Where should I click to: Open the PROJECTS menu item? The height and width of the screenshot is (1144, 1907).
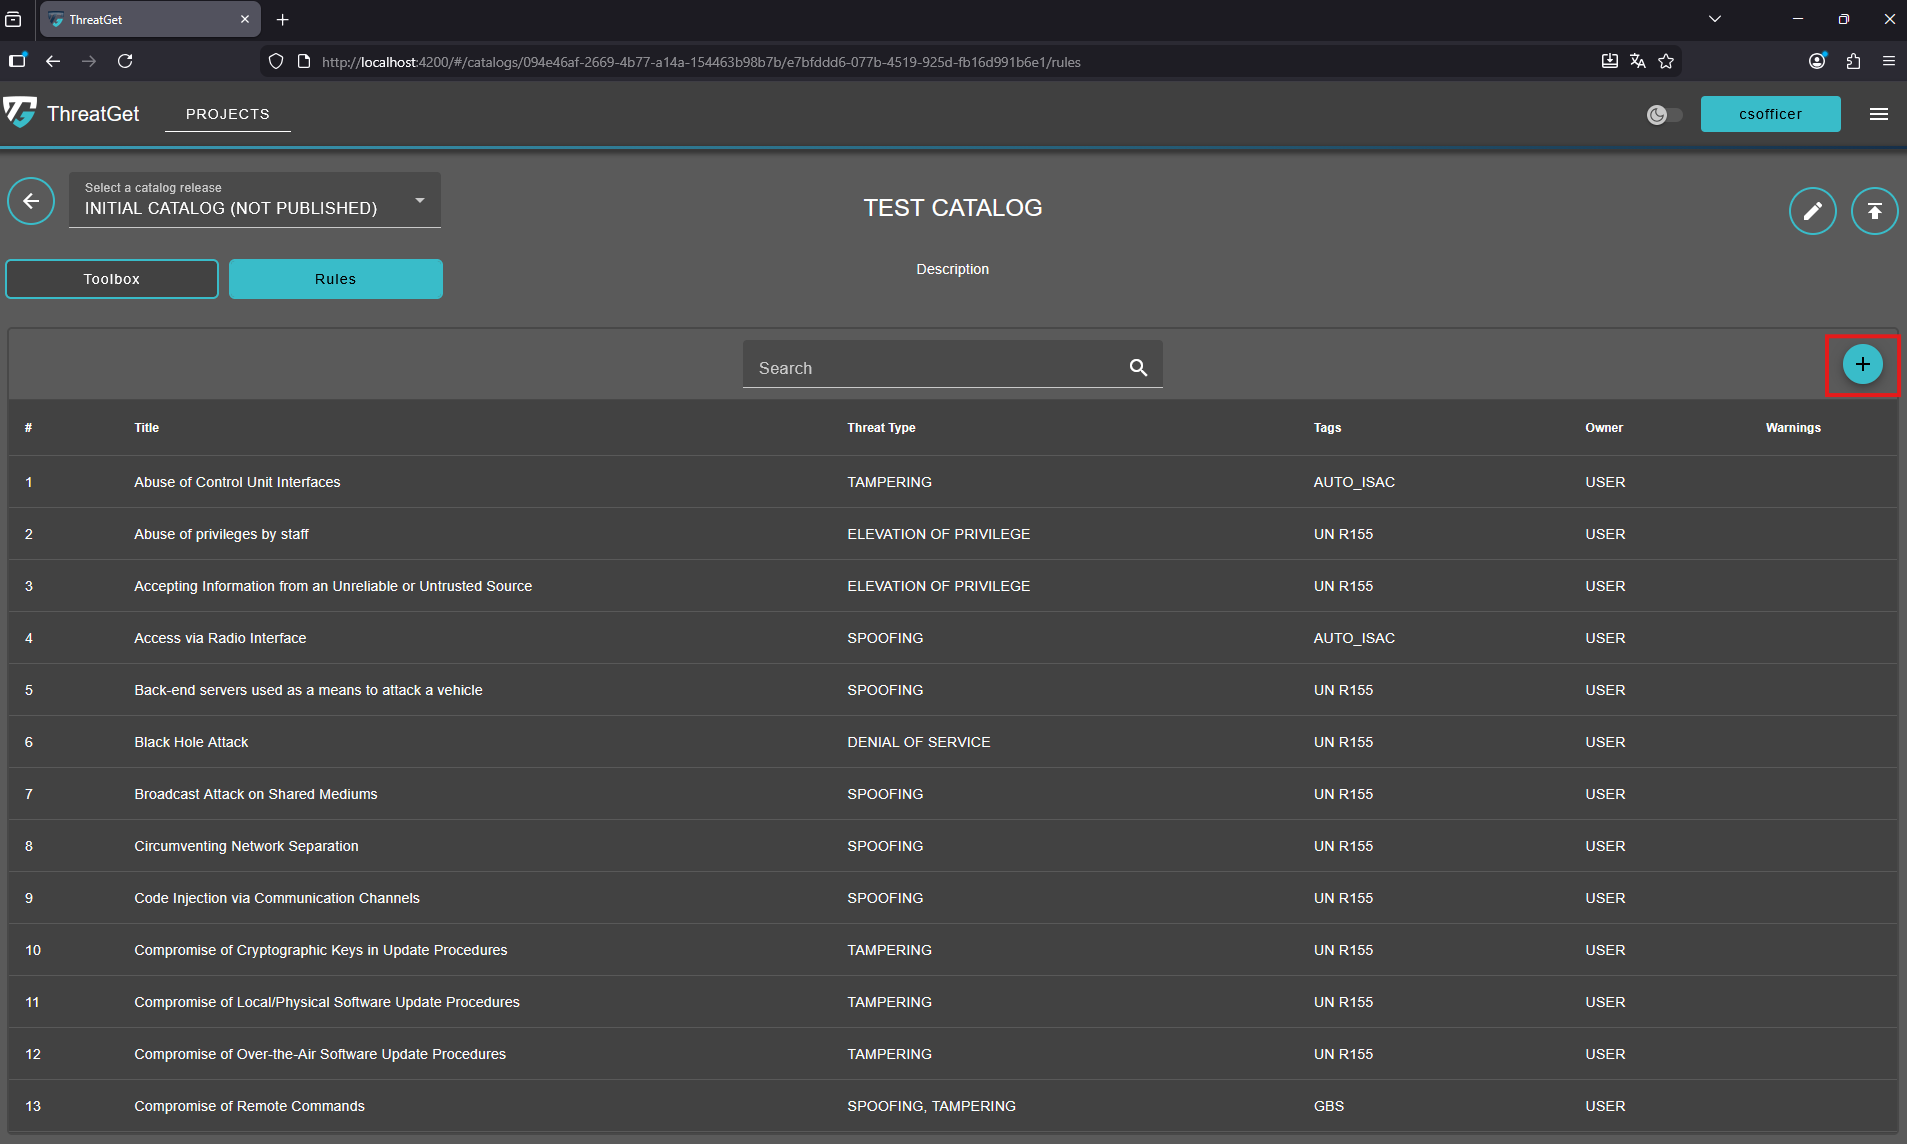click(x=228, y=114)
